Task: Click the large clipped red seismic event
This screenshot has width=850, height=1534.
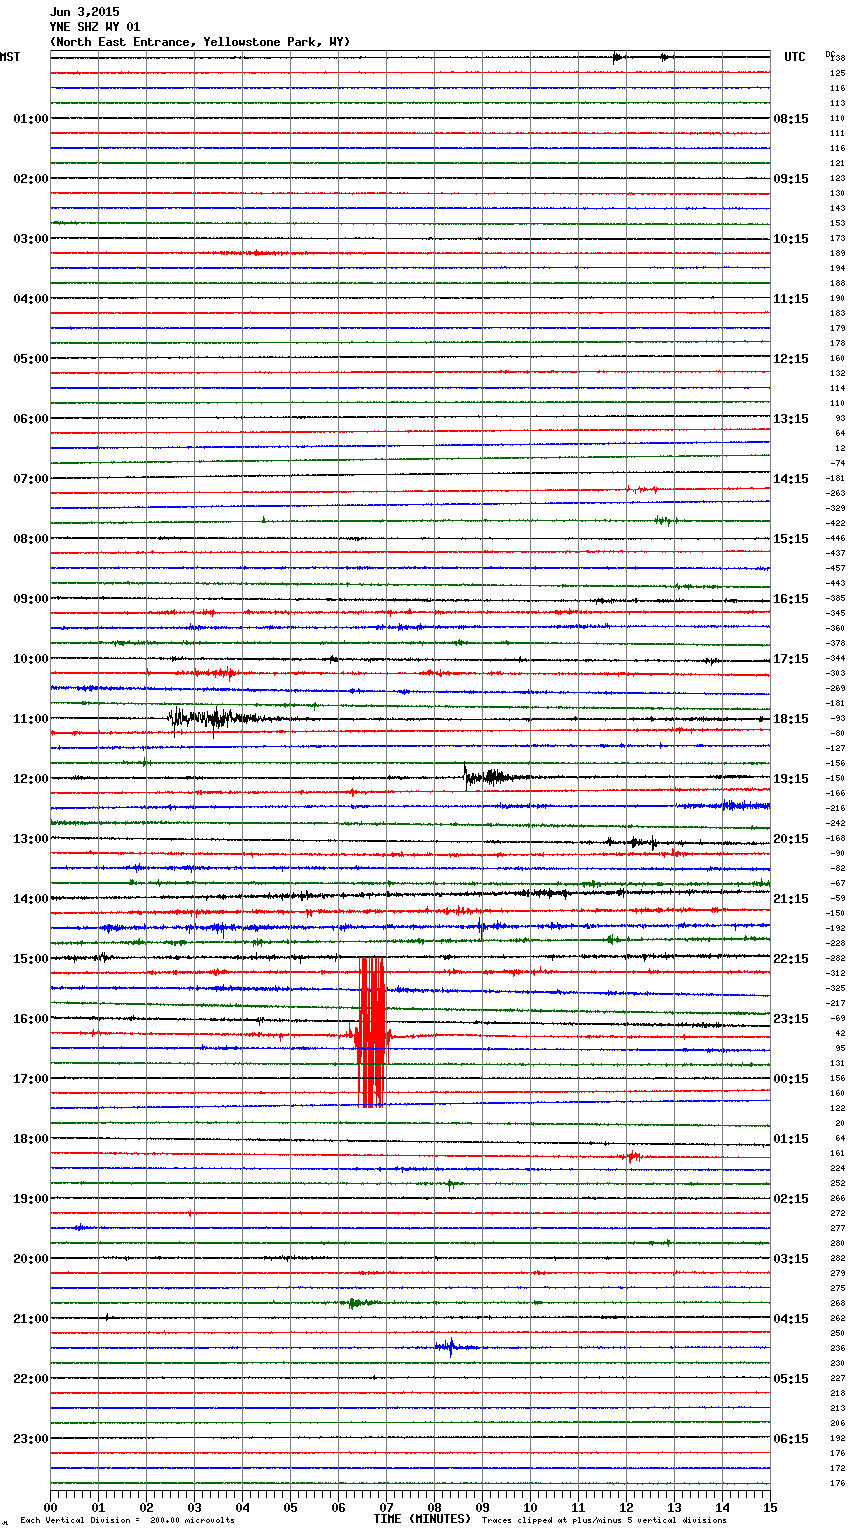Action: (x=372, y=1033)
